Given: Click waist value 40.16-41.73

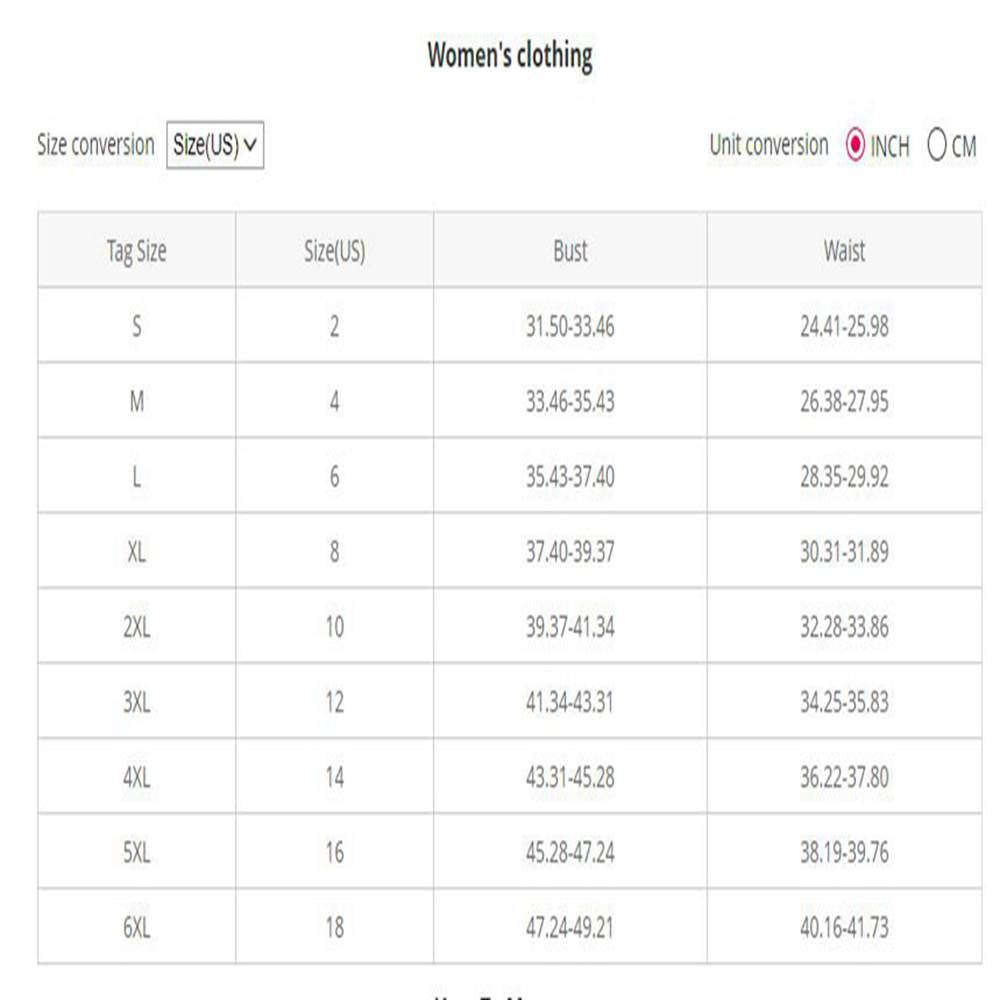Looking at the screenshot, I should coord(844,927).
